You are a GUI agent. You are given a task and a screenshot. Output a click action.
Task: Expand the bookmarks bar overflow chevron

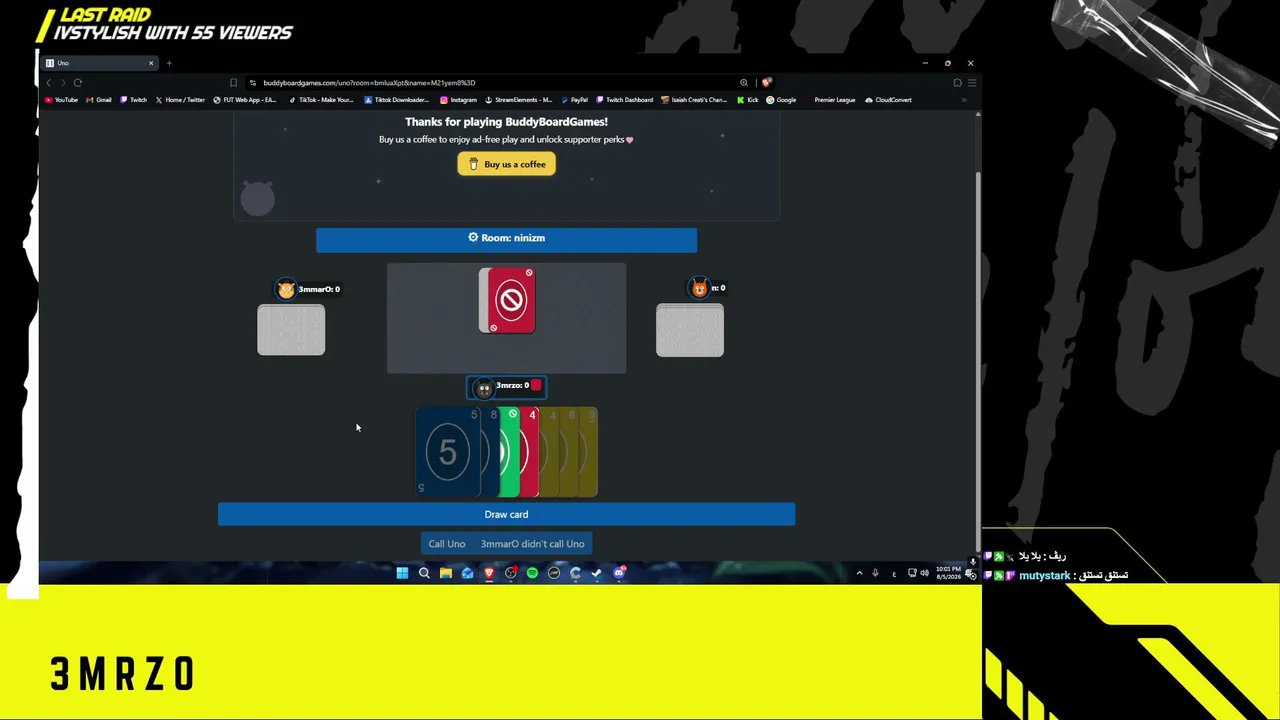point(964,100)
